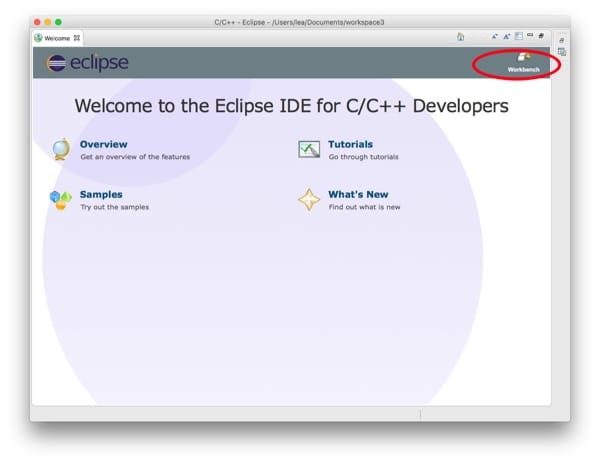This screenshot has width=600, height=464.
Task: Open the Tutorials link
Action: [x=350, y=144]
